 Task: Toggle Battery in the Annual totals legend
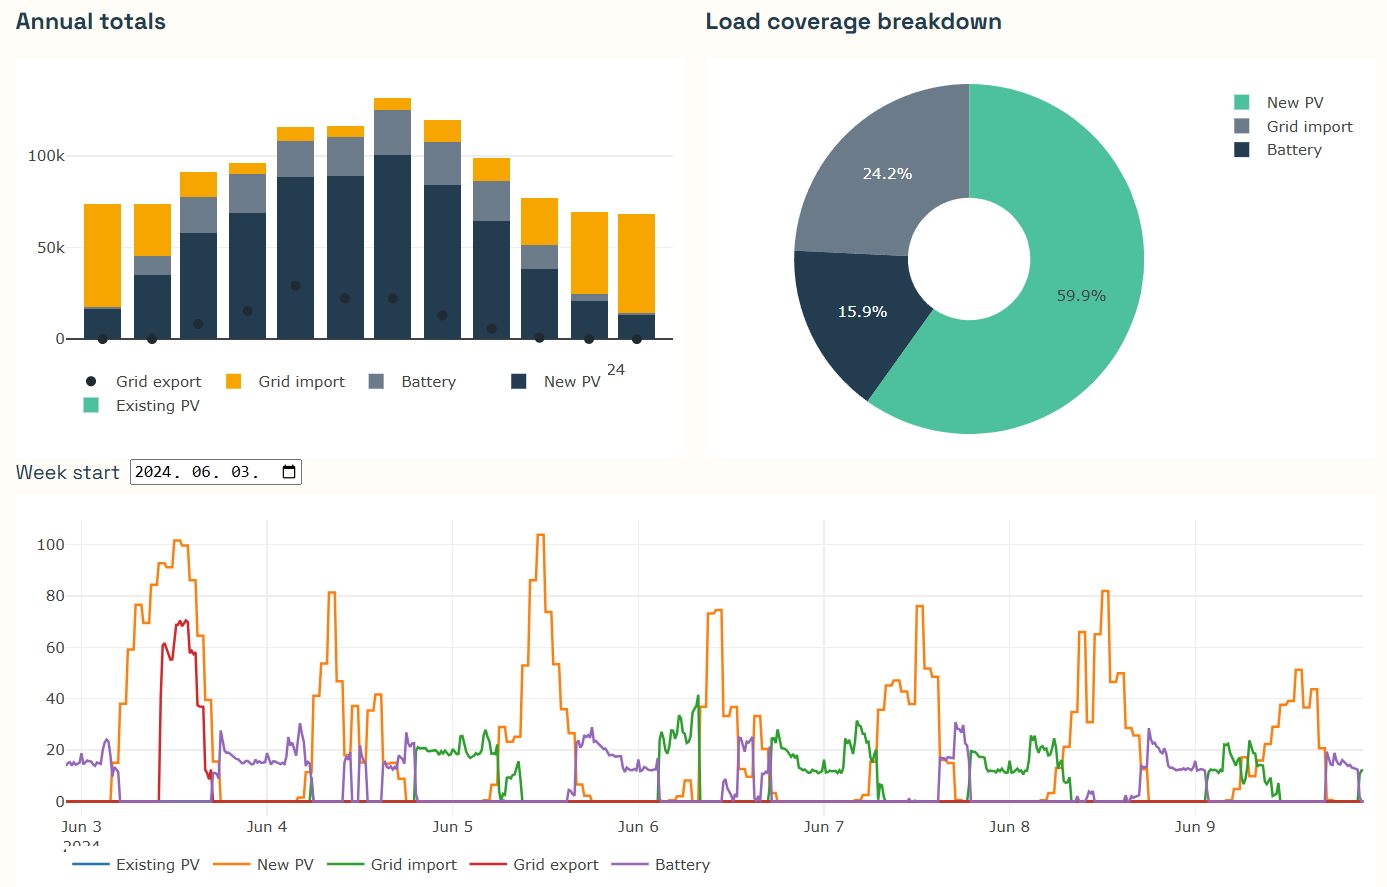427,382
